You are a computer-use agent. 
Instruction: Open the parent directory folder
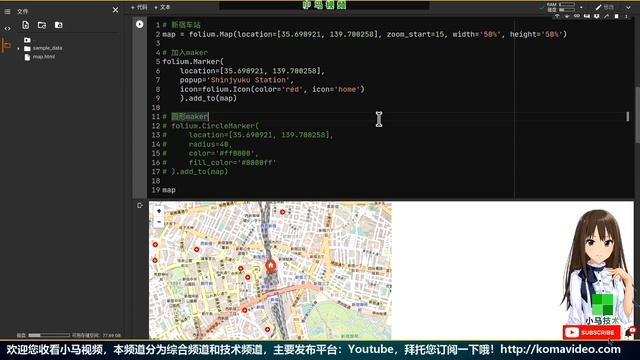click(28, 40)
